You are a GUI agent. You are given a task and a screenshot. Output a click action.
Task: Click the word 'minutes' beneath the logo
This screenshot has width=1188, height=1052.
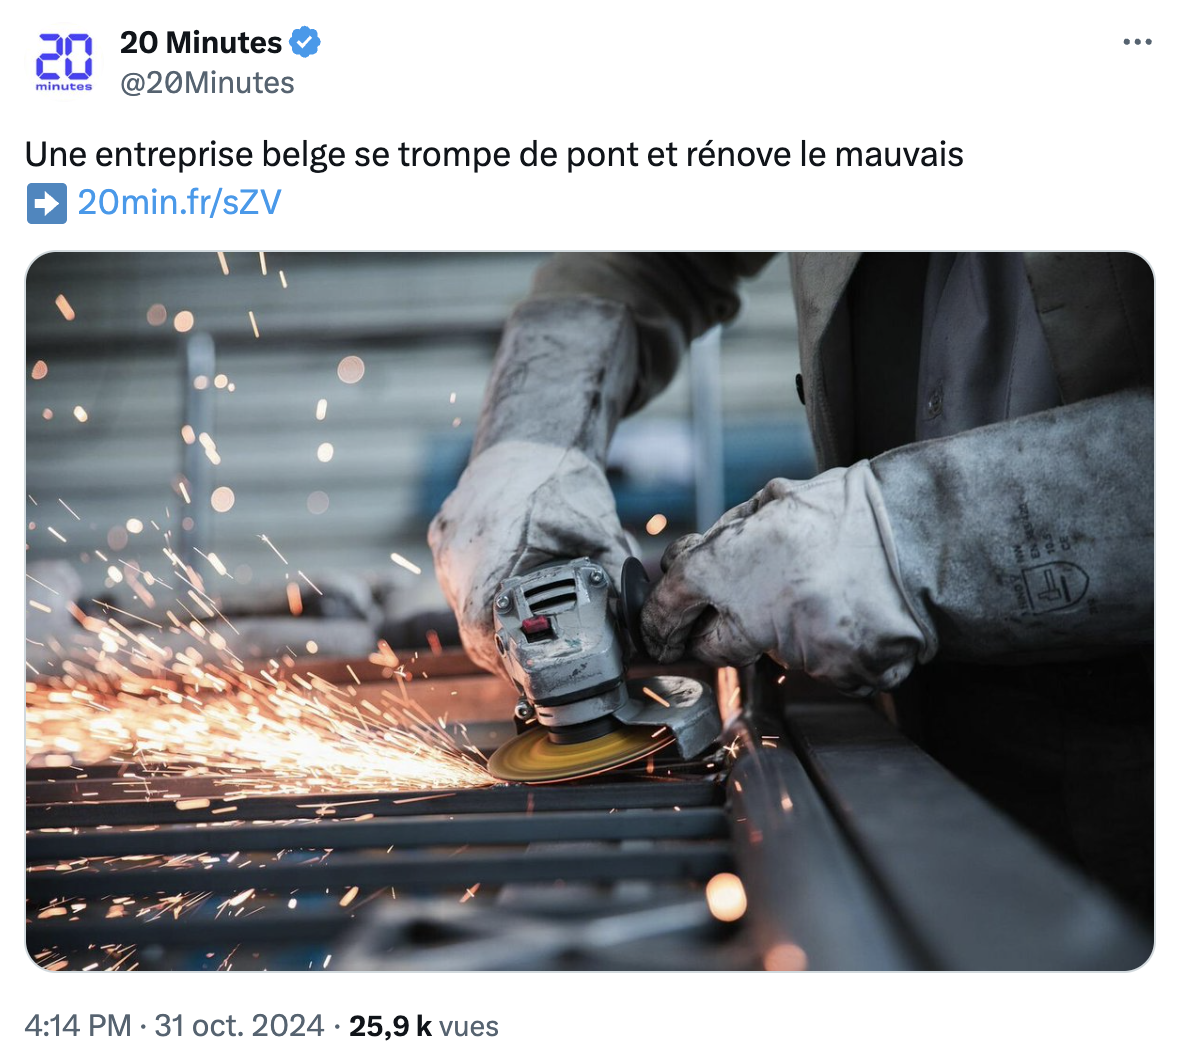click(64, 86)
